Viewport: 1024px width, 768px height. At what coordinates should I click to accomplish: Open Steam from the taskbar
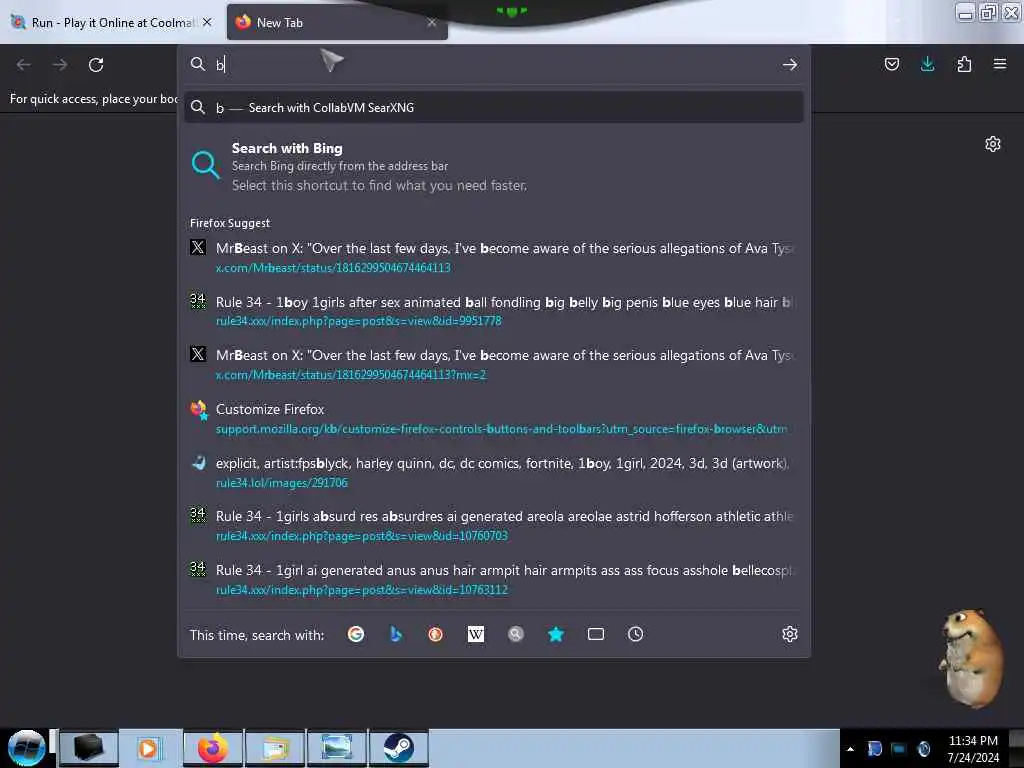398,748
